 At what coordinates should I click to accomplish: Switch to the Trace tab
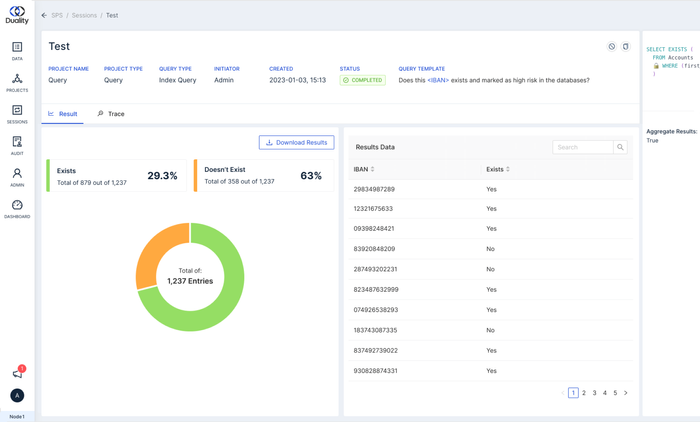[111, 114]
